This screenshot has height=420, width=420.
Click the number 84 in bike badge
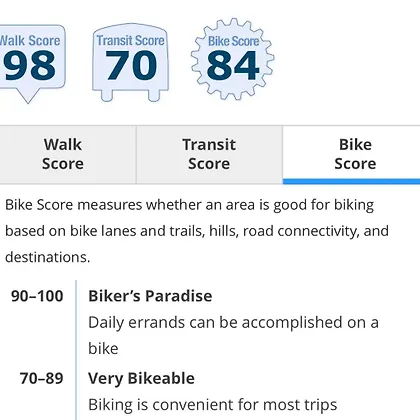pos(233,66)
